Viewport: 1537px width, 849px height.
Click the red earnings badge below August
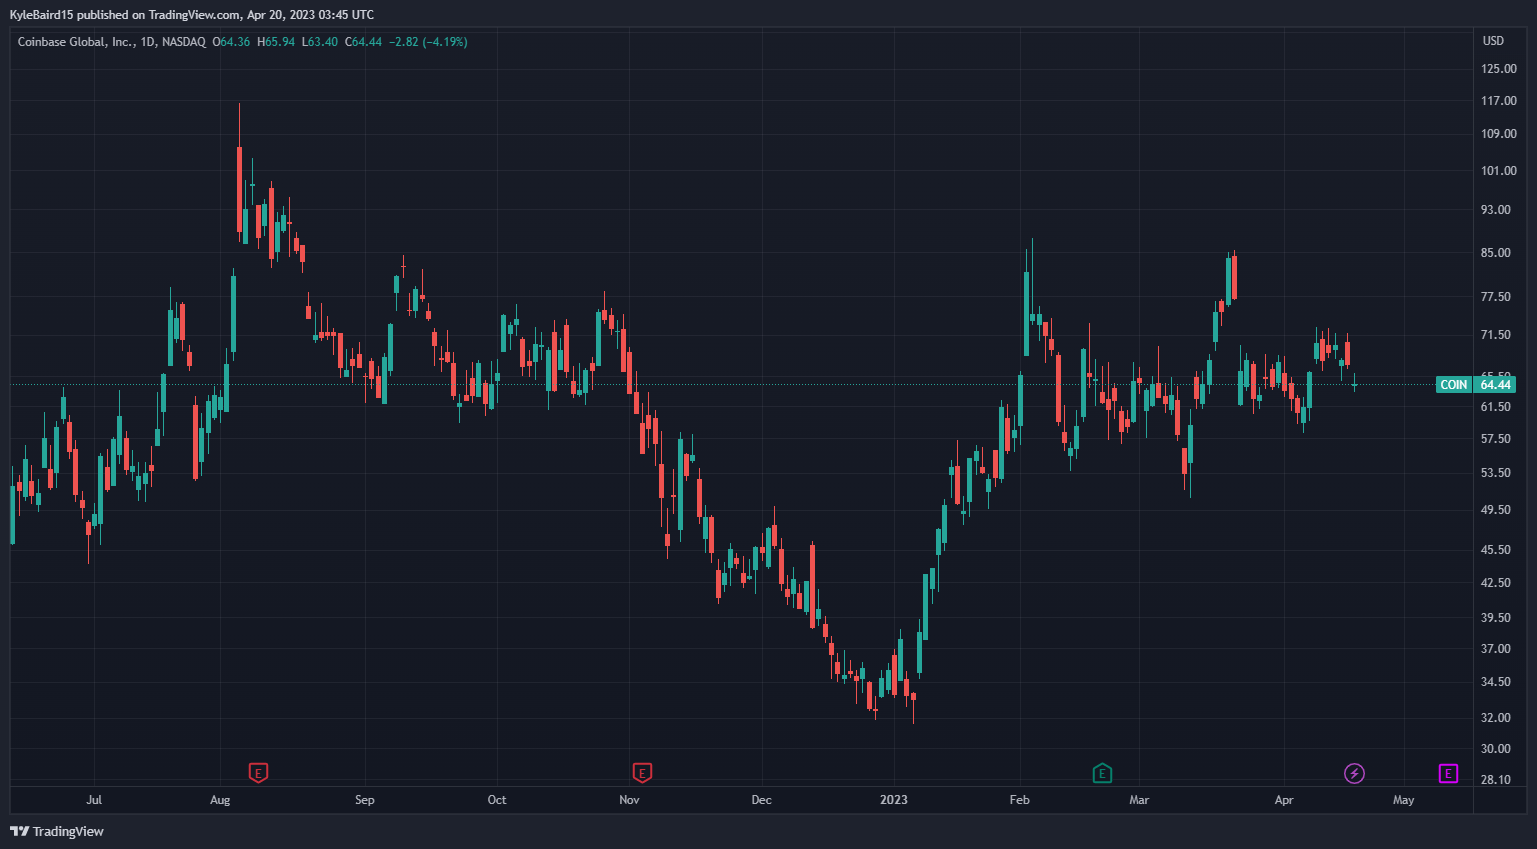[x=257, y=773]
